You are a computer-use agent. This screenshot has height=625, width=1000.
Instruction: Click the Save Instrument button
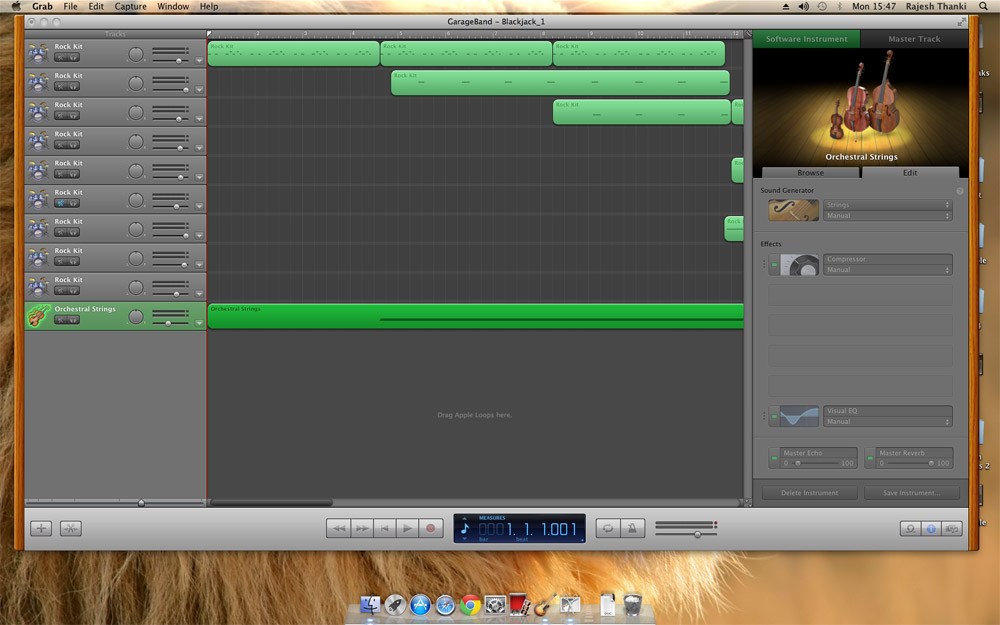coord(911,492)
